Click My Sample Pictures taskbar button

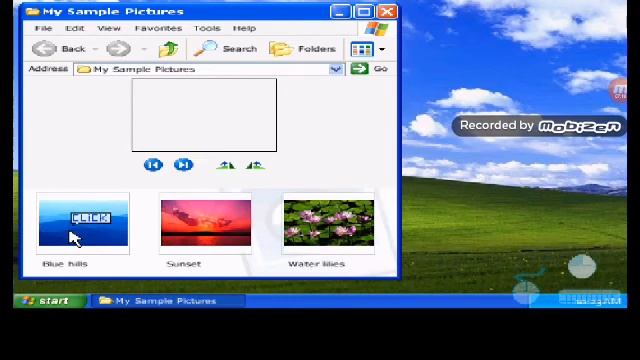coord(167,301)
